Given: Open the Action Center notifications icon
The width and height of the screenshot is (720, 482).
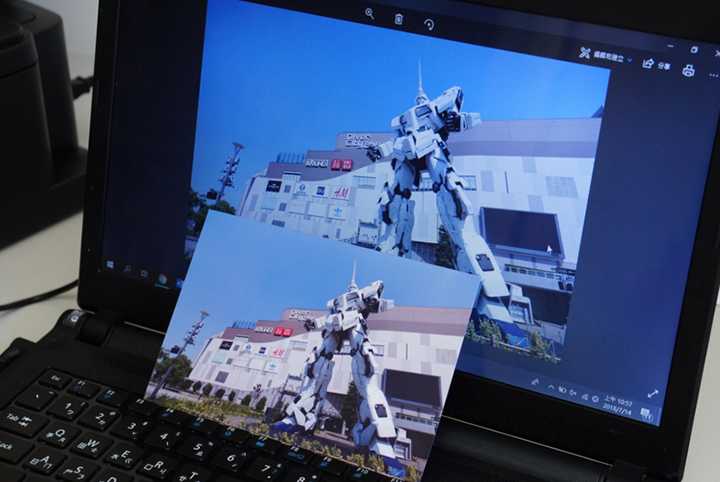Looking at the screenshot, I should tap(647, 414).
